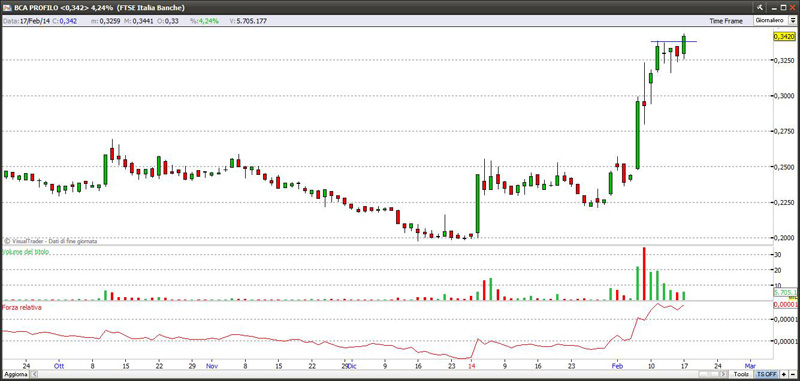Viewport: 800px width, 381px height.
Task: Click the Mar month label on time axis
Action: (749, 366)
